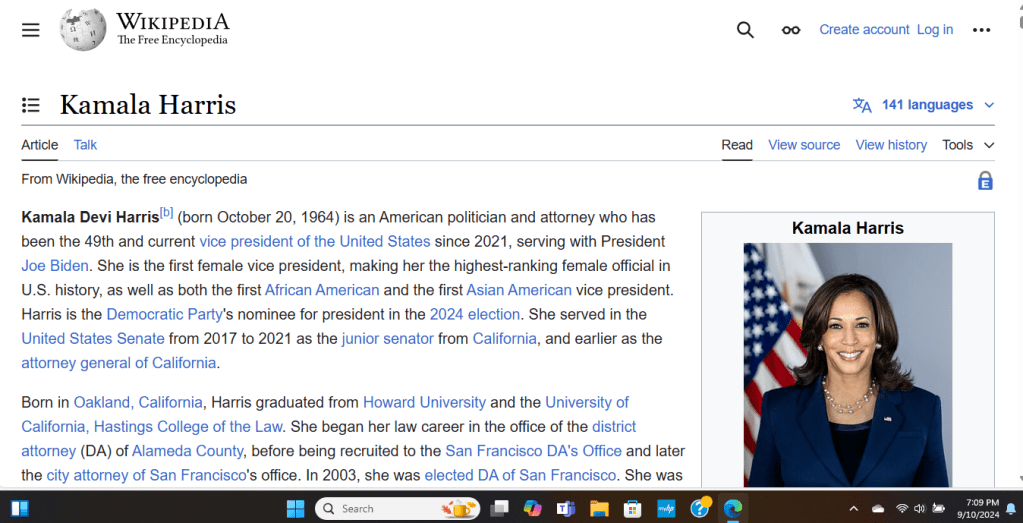Switch to the Talk tab
The height and width of the screenshot is (523, 1023).
(x=85, y=145)
